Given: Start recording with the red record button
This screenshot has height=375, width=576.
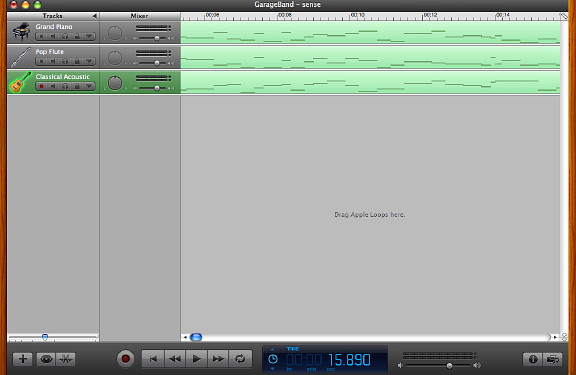Looking at the screenshot, I should click(x=125, y=358).
